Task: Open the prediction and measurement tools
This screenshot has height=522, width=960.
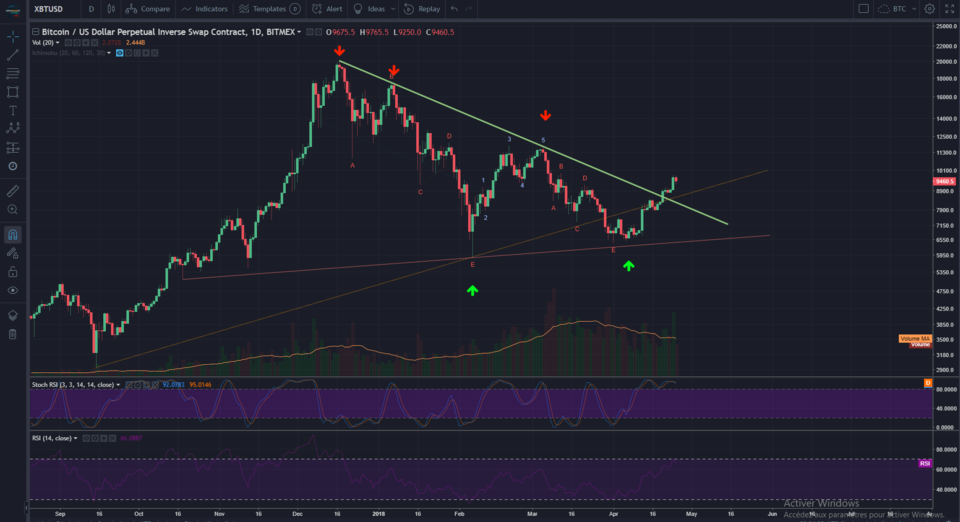Action: coord(12,147)
